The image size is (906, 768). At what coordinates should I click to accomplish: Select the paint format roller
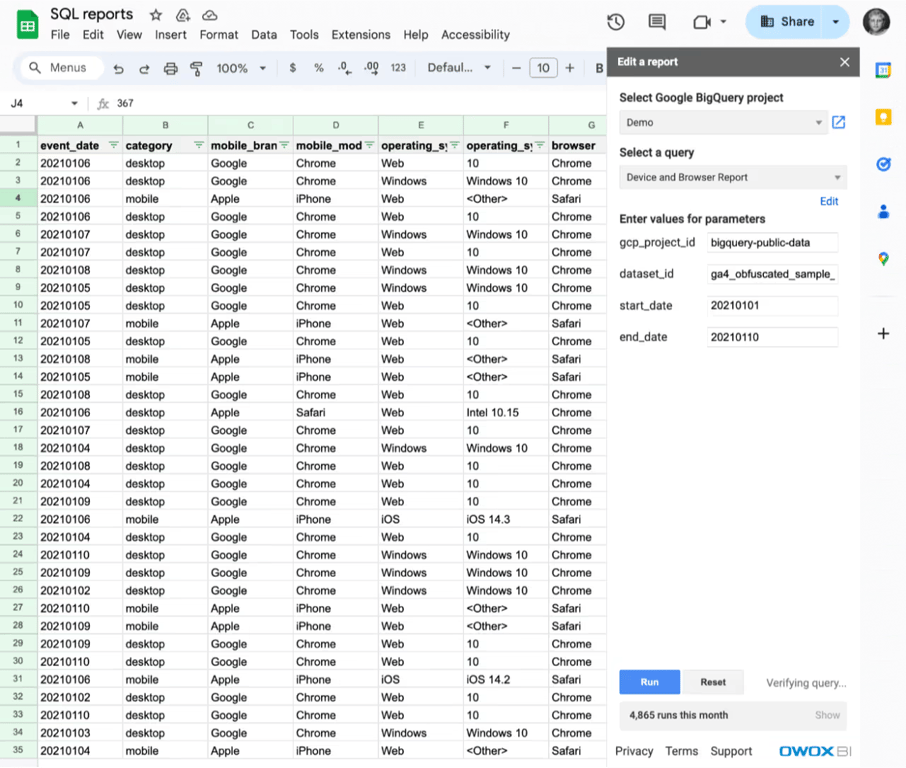tap(196, 69)
